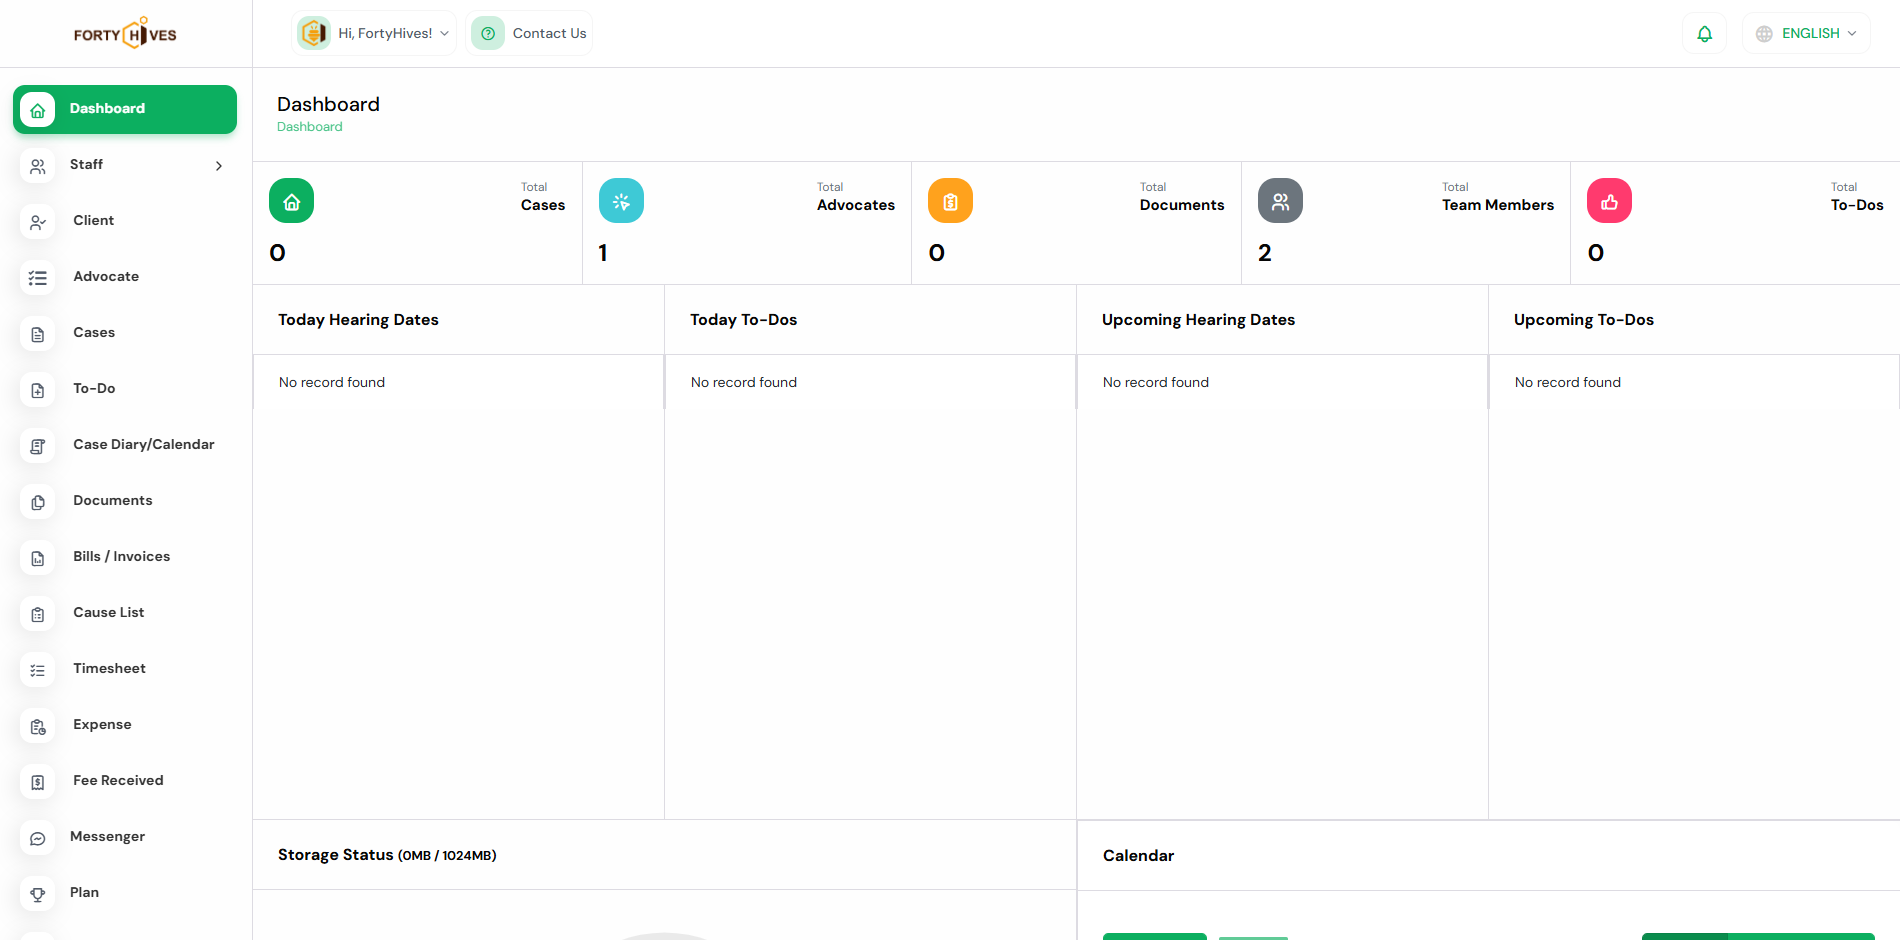Click the Storage Status heading
1900x940 pixels.
point(387,855)
